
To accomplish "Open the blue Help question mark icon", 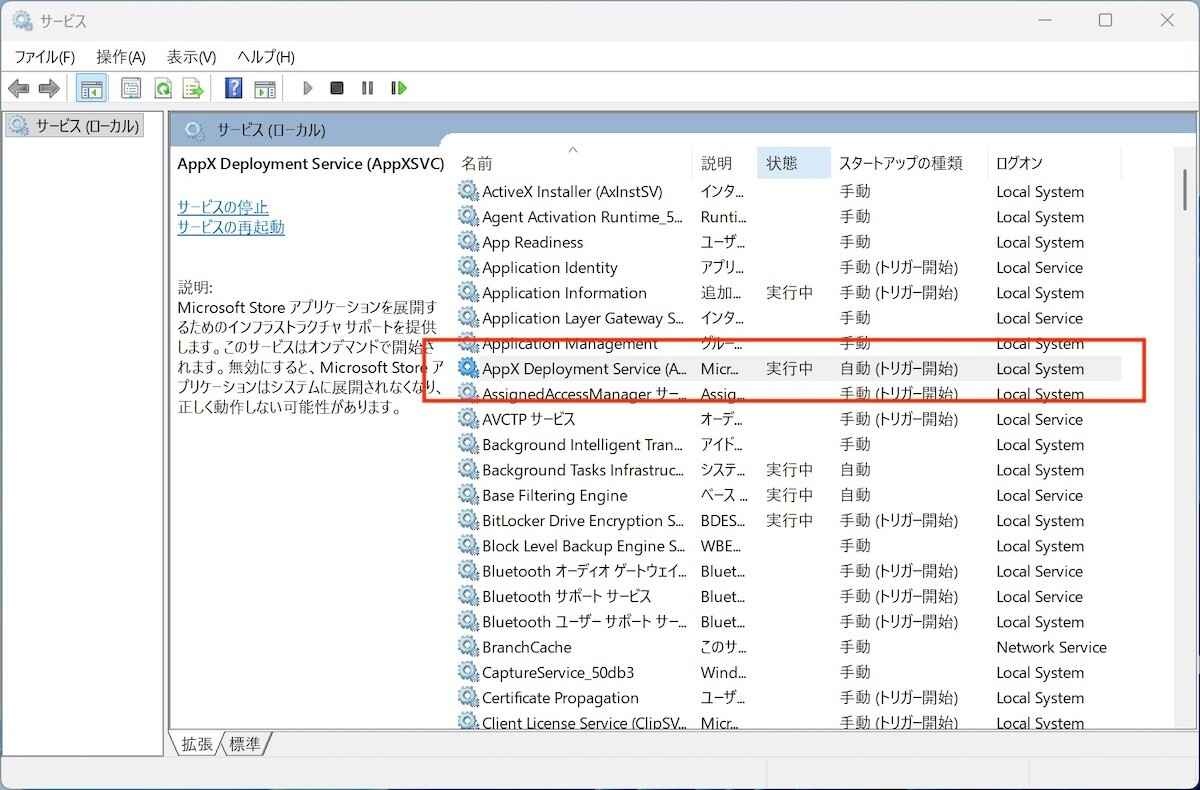I will coord(234,89).
